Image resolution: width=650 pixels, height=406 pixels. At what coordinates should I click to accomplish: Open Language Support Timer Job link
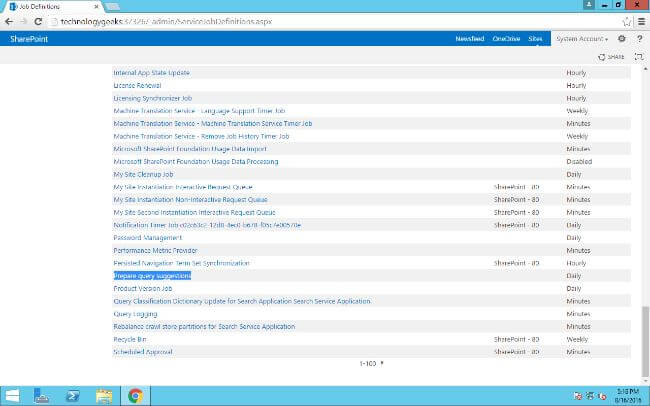(199, 111)
